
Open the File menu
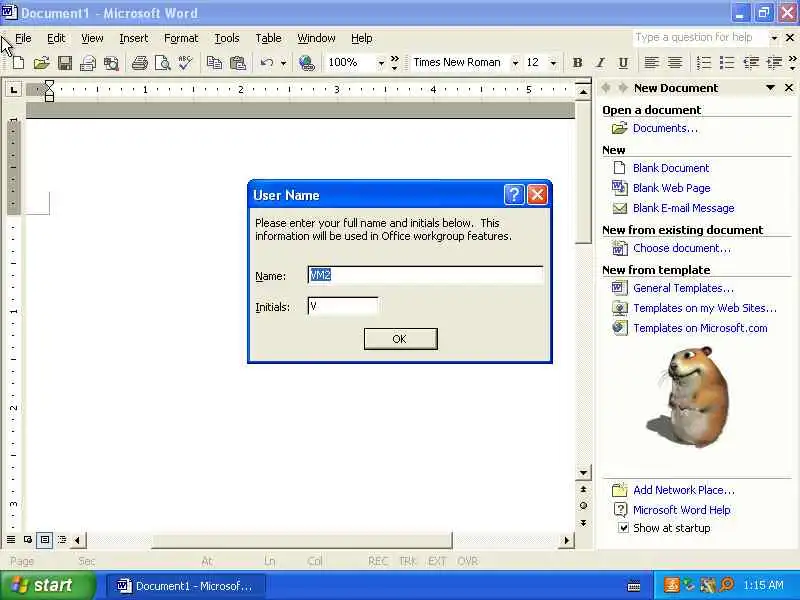(x=23, y=38)
